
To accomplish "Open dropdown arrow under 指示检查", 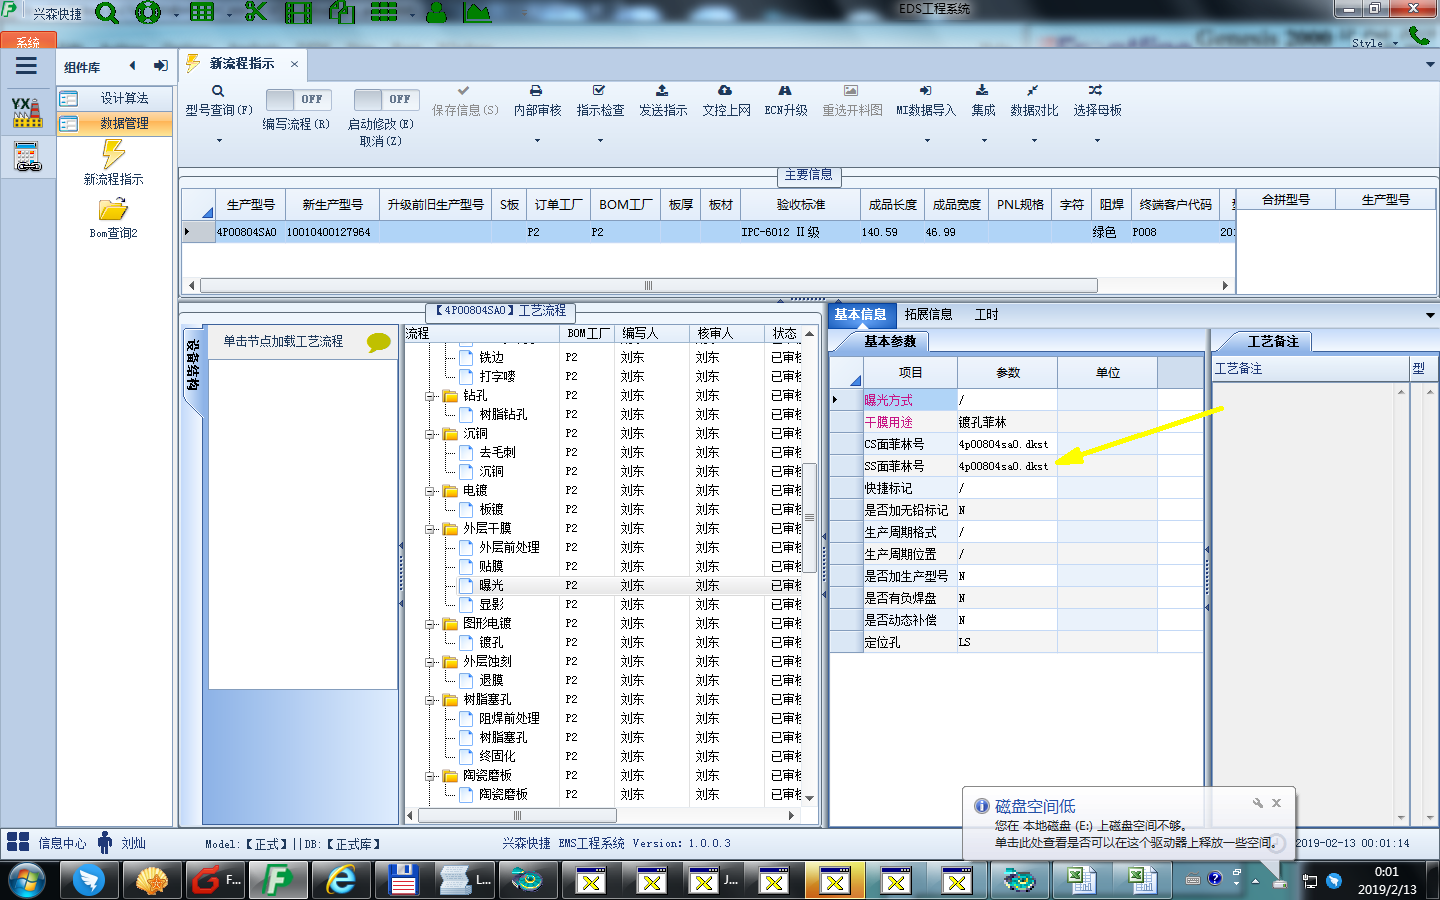I will 600,140.
